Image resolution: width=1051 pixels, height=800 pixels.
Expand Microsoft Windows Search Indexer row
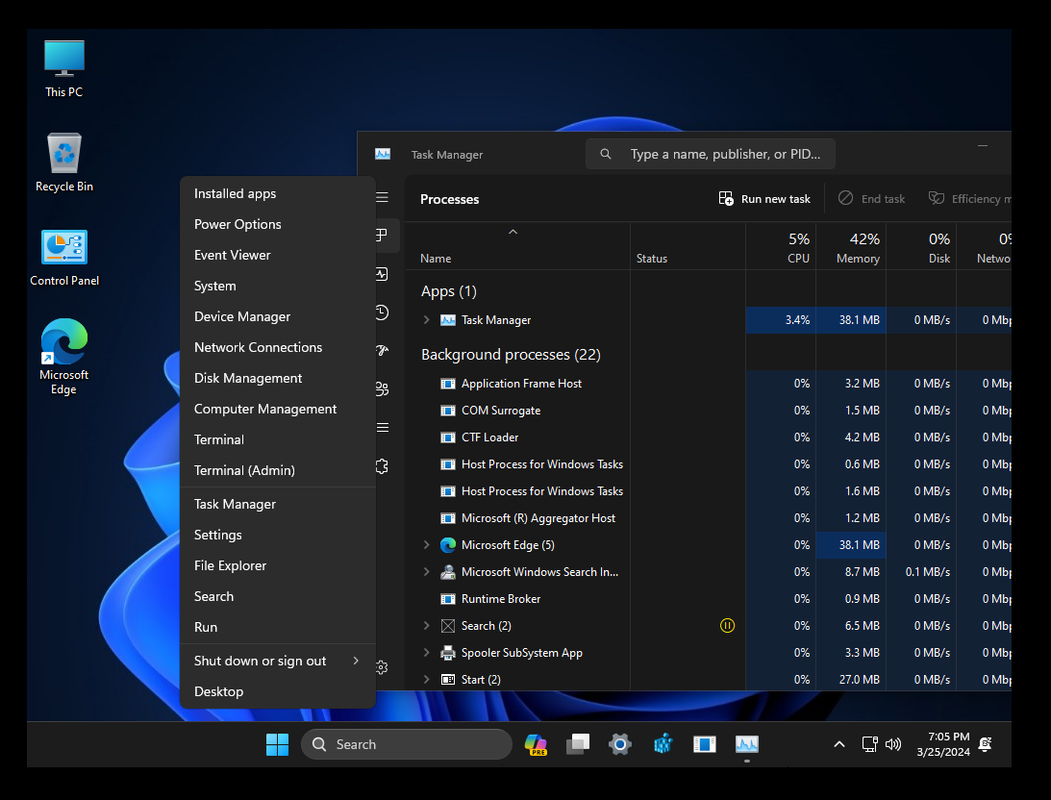[426, 572]
